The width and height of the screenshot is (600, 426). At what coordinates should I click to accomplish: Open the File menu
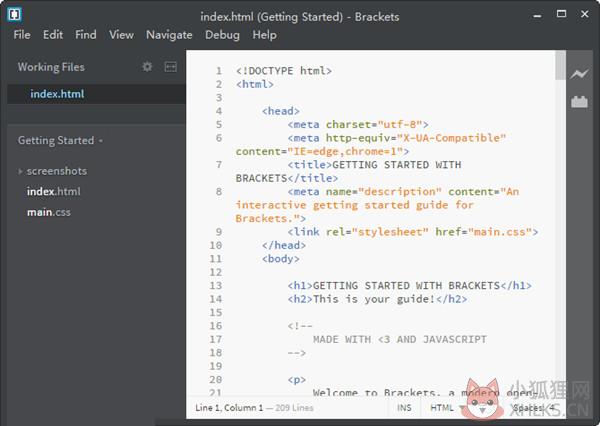click(x=22, y=35)
